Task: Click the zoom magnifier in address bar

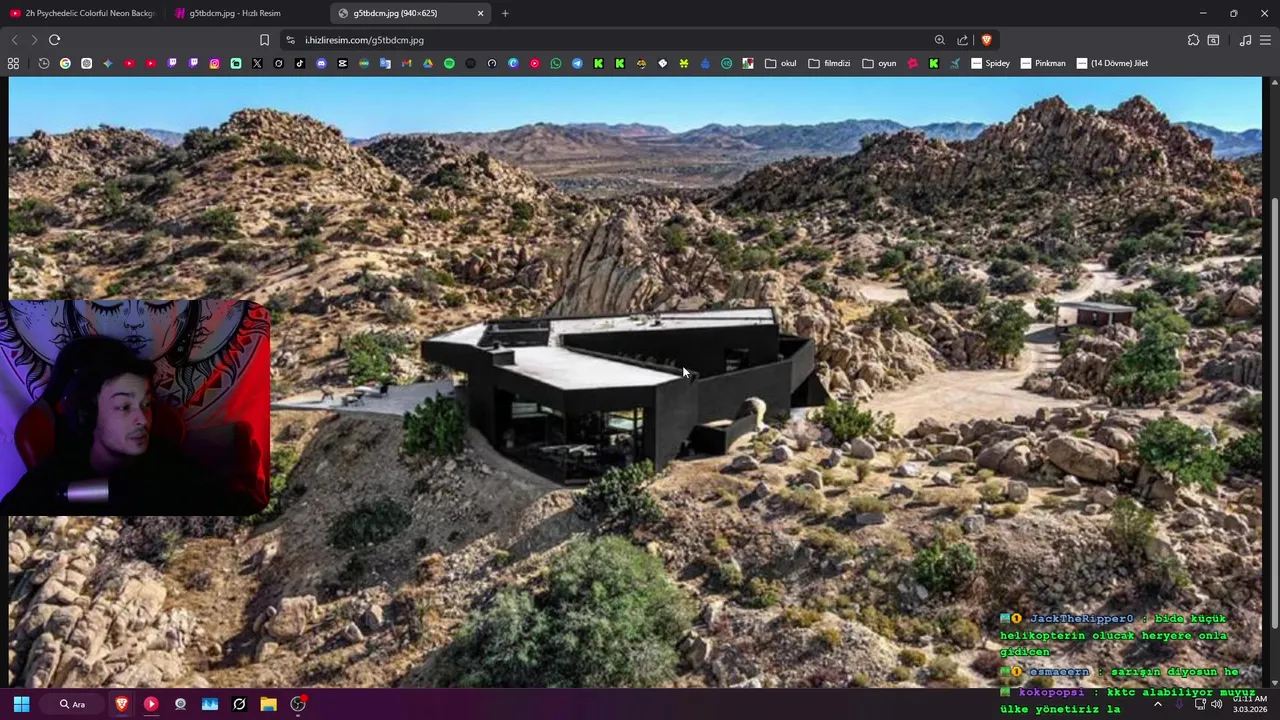Action: (x=939, y=40)
